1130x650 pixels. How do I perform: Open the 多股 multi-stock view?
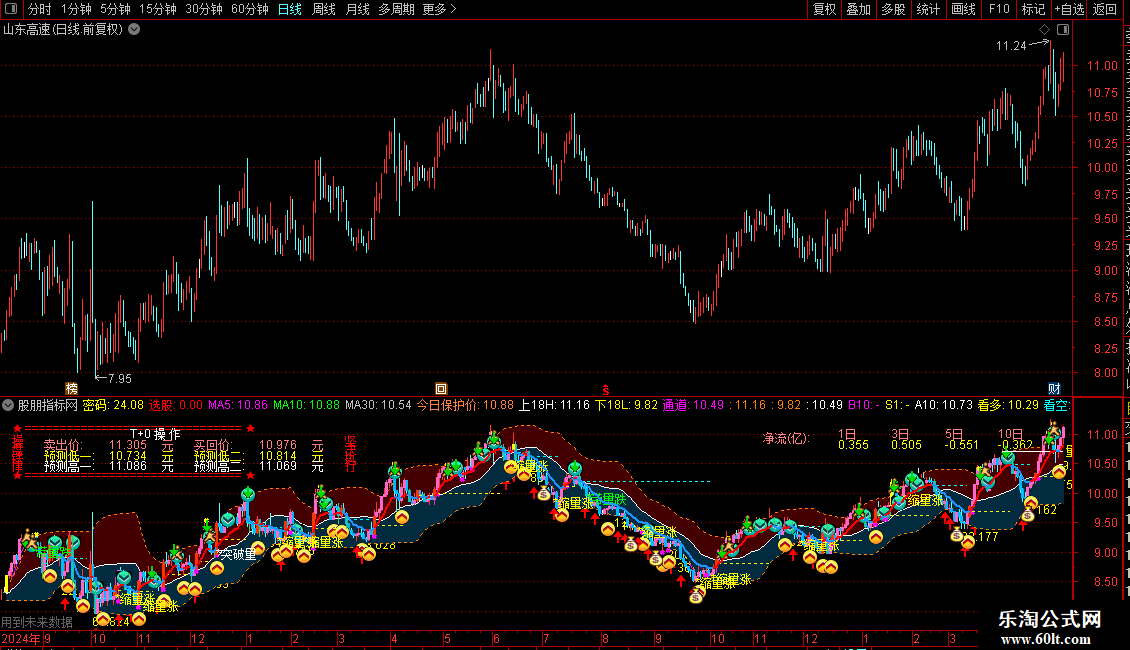pyautogui.click(x=894, y=9)
